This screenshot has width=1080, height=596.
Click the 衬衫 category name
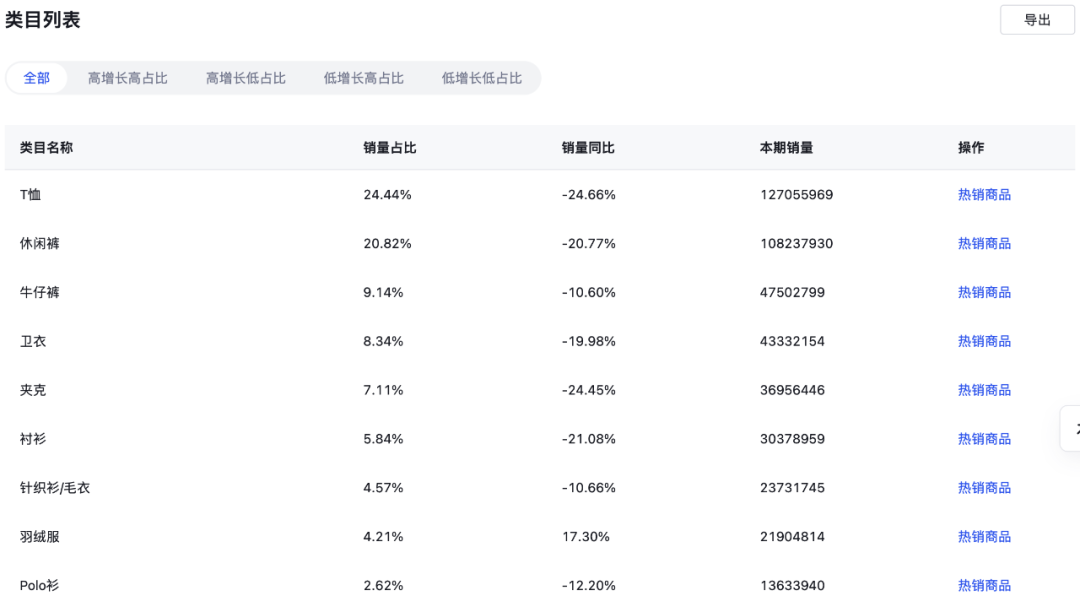coord(32,440)
